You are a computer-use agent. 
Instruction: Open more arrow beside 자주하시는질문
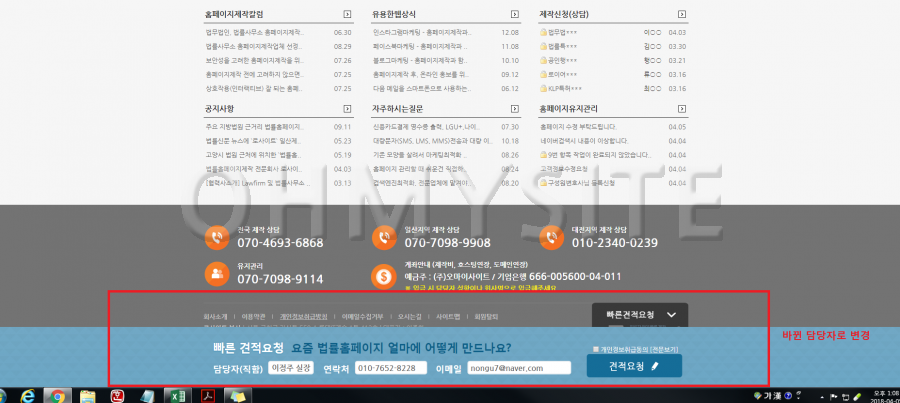(514, 108)
